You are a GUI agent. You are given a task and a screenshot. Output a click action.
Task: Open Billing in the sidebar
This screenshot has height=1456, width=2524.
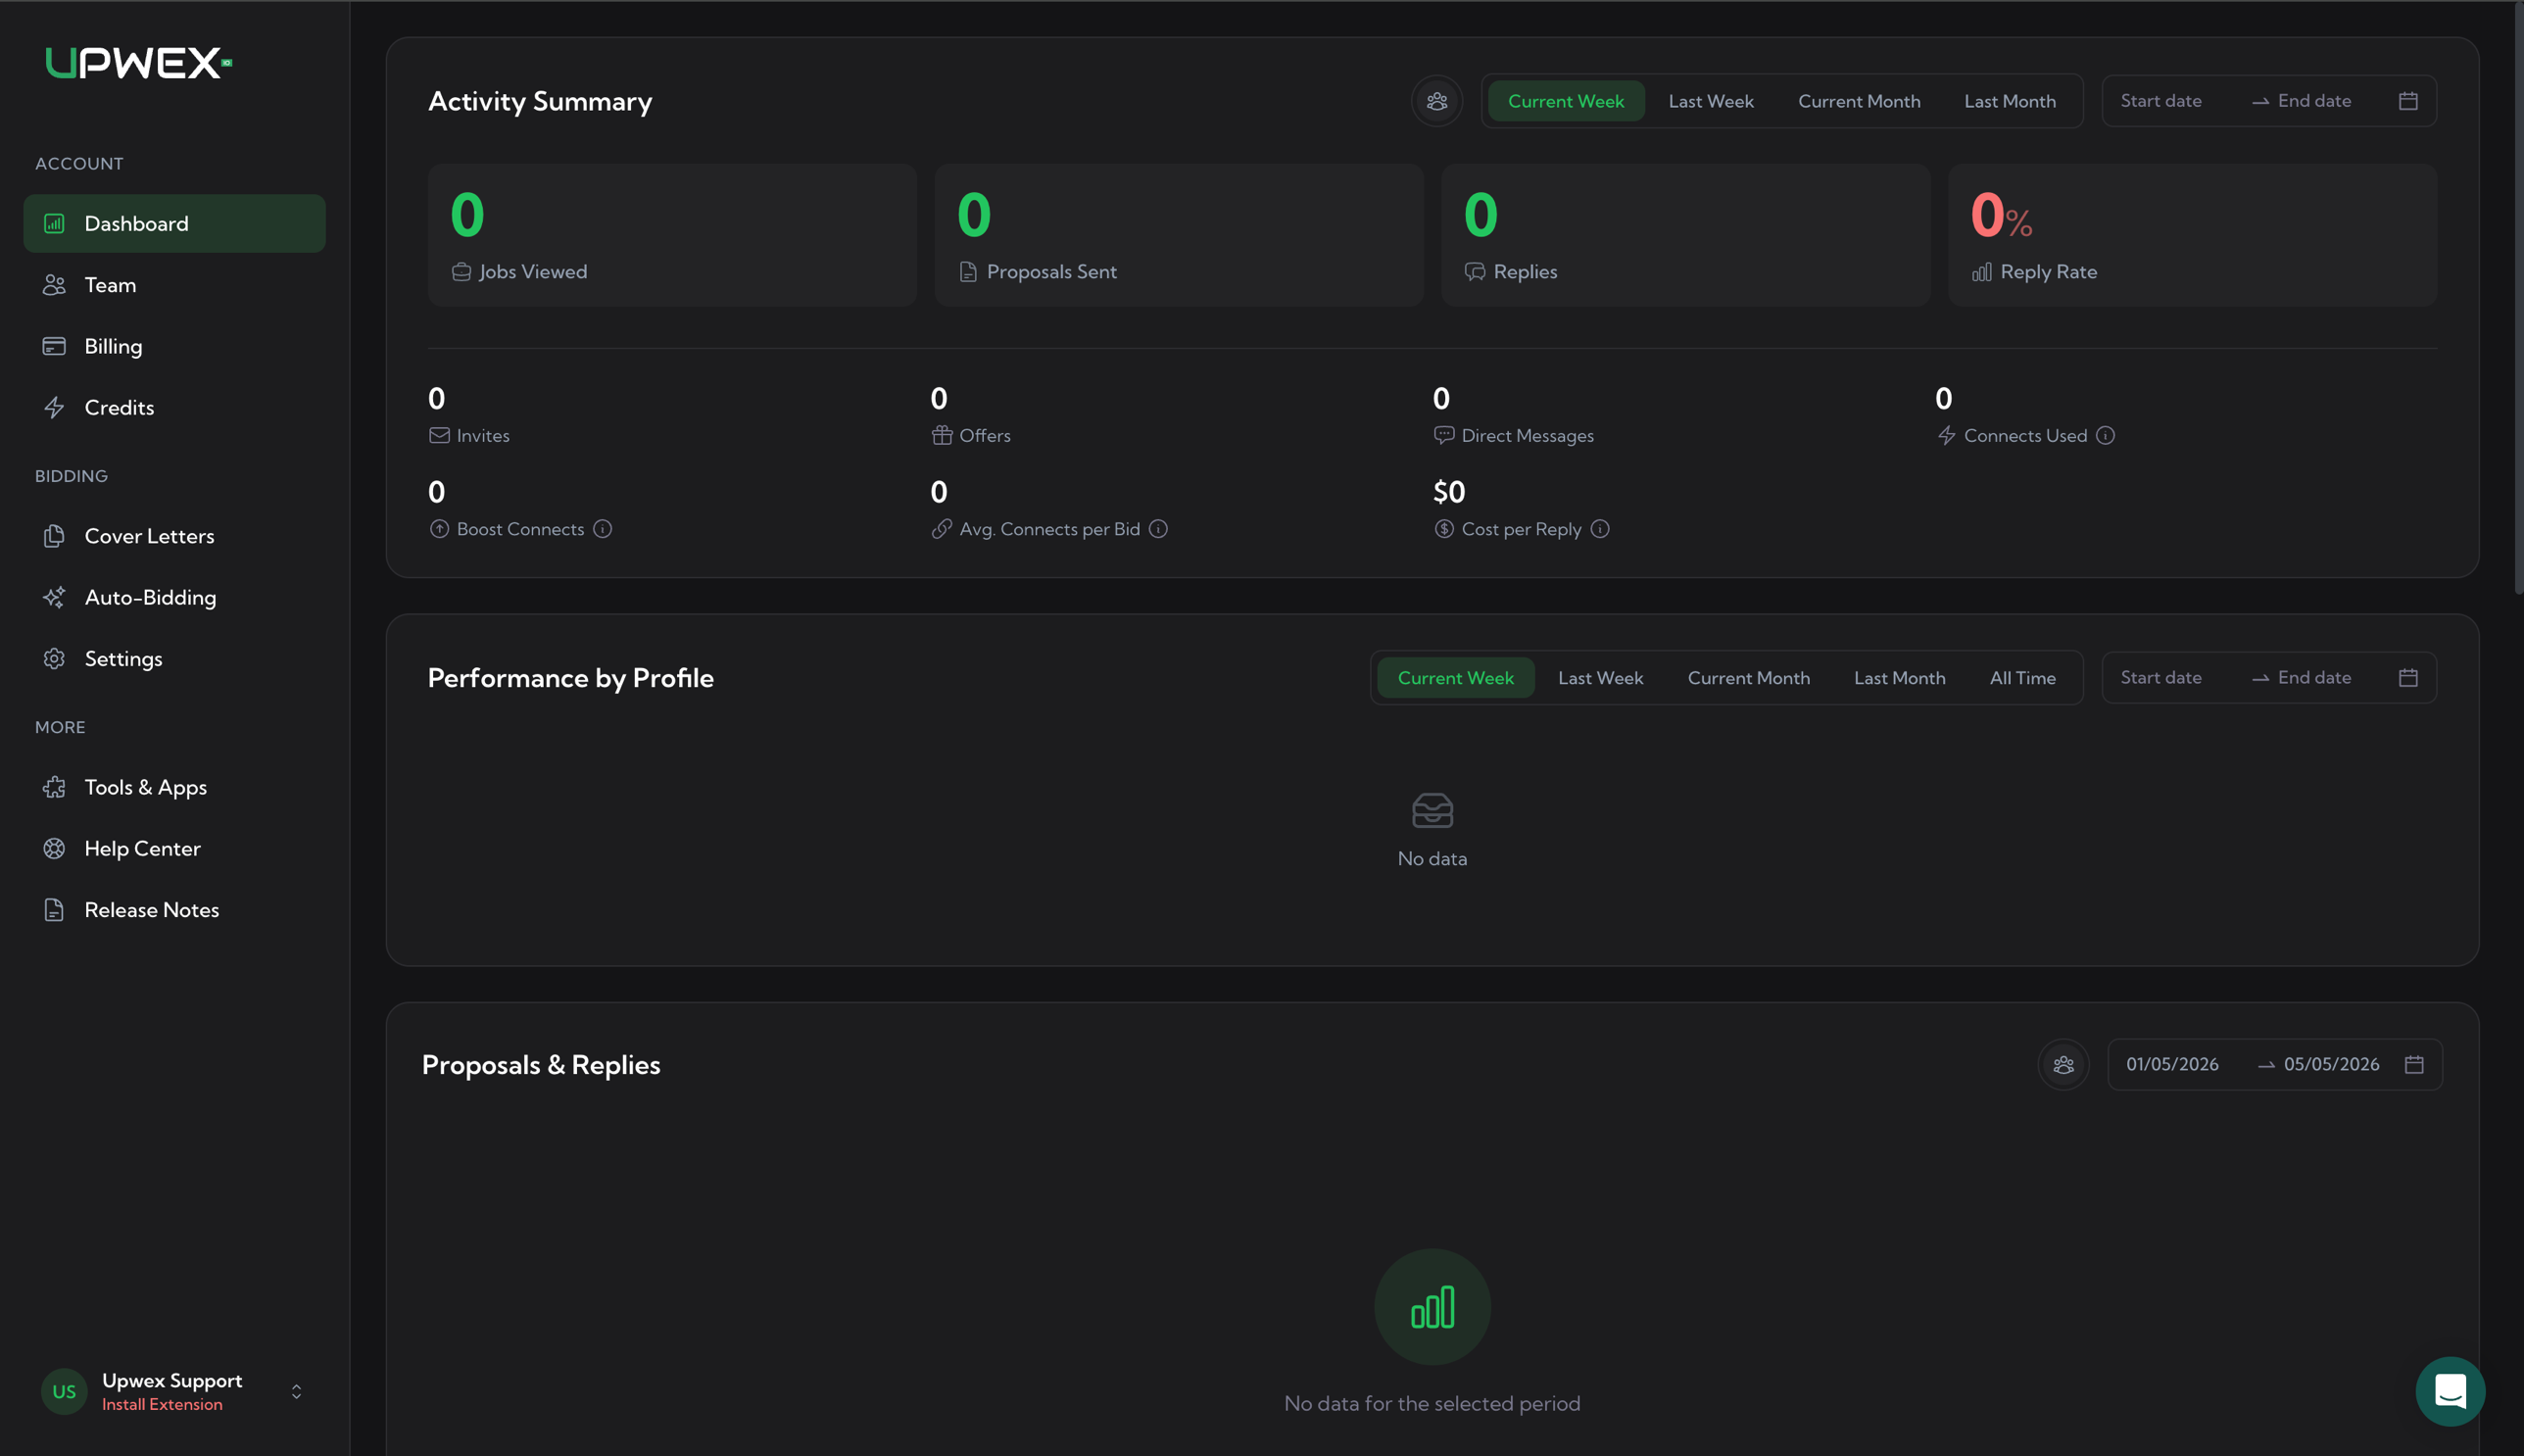coord(174,346)
